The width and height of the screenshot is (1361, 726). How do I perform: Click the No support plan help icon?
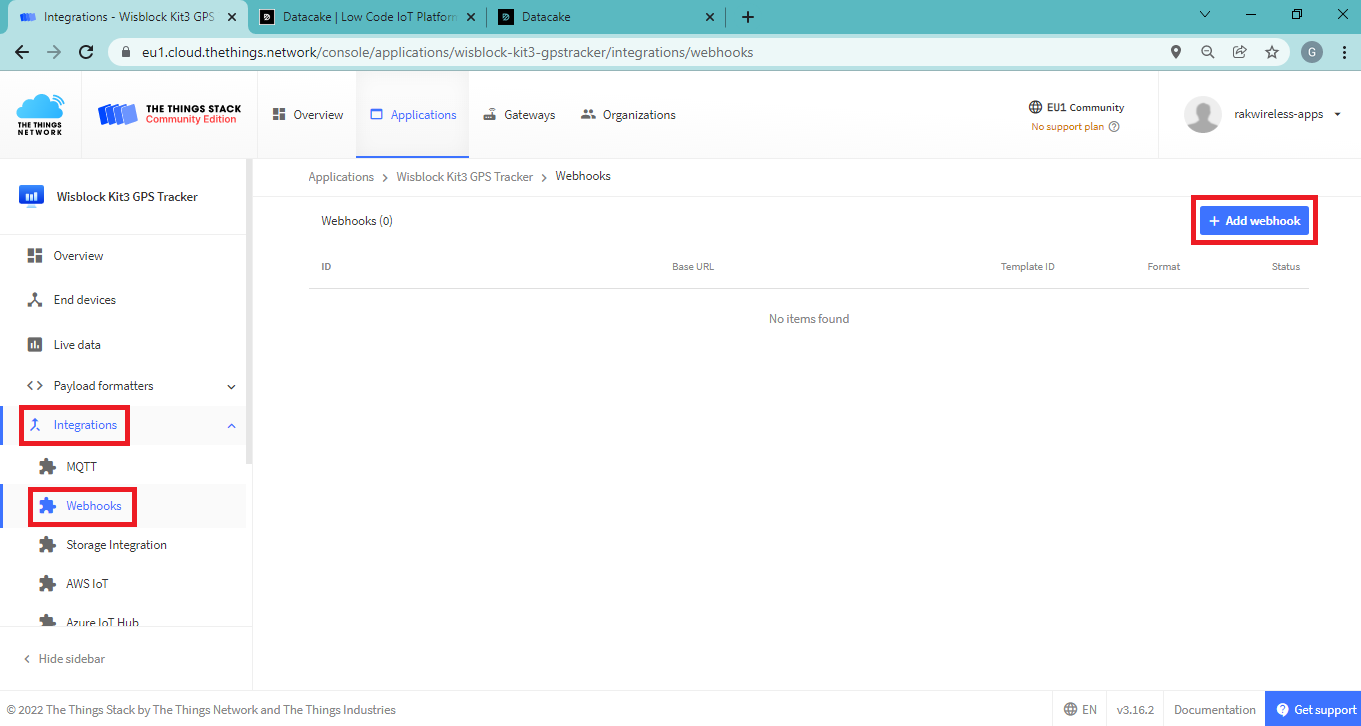pyautogui.click(x=1114, y=127)
